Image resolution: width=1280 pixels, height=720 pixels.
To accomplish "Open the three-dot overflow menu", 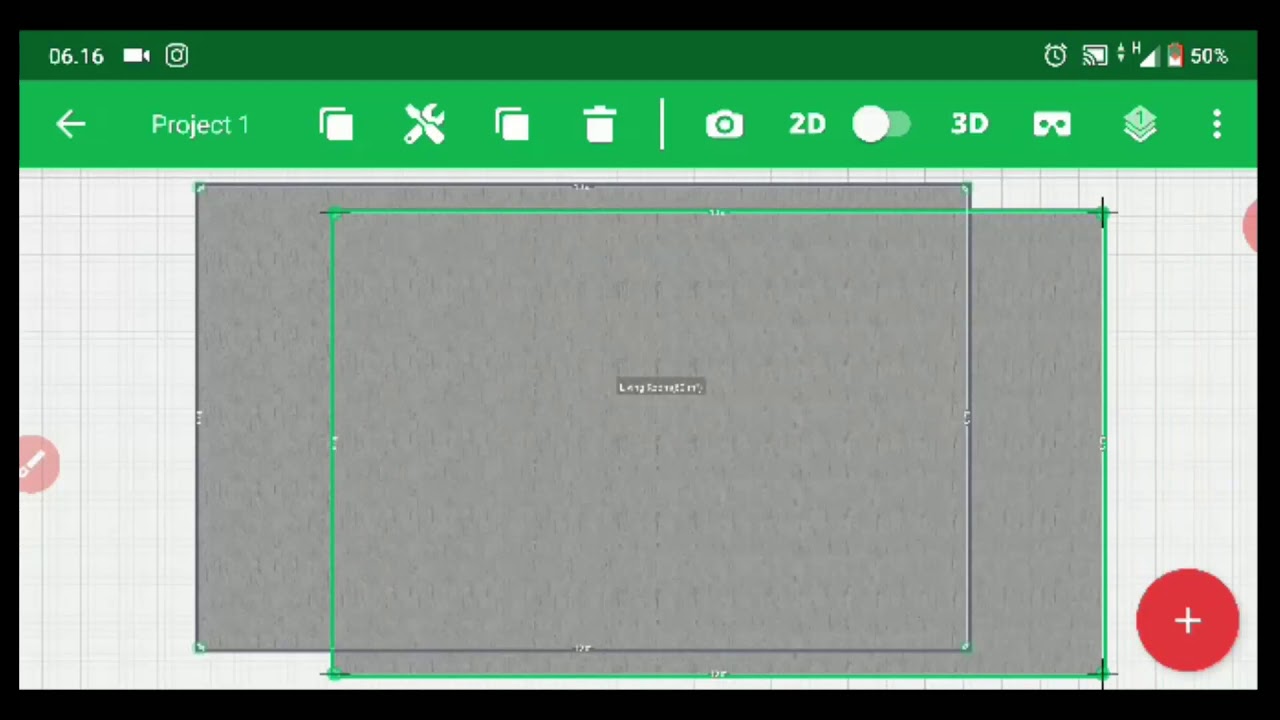I will (1217, 124).
